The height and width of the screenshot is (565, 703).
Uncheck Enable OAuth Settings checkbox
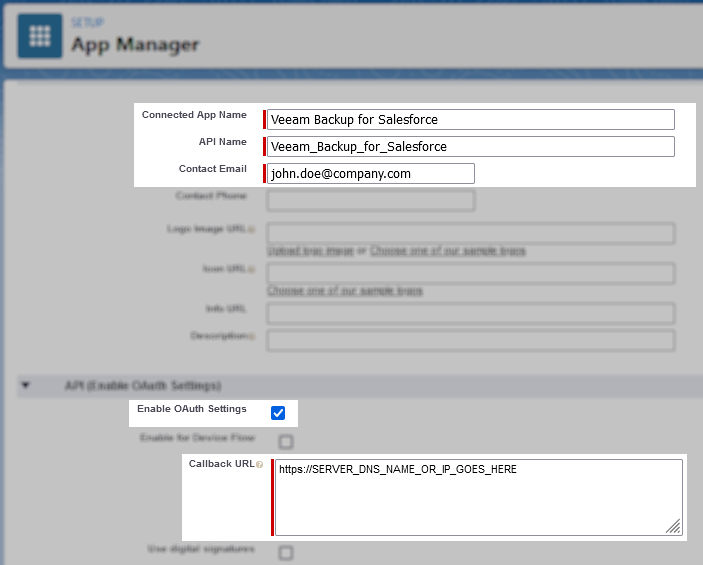(x=278, y=413)
